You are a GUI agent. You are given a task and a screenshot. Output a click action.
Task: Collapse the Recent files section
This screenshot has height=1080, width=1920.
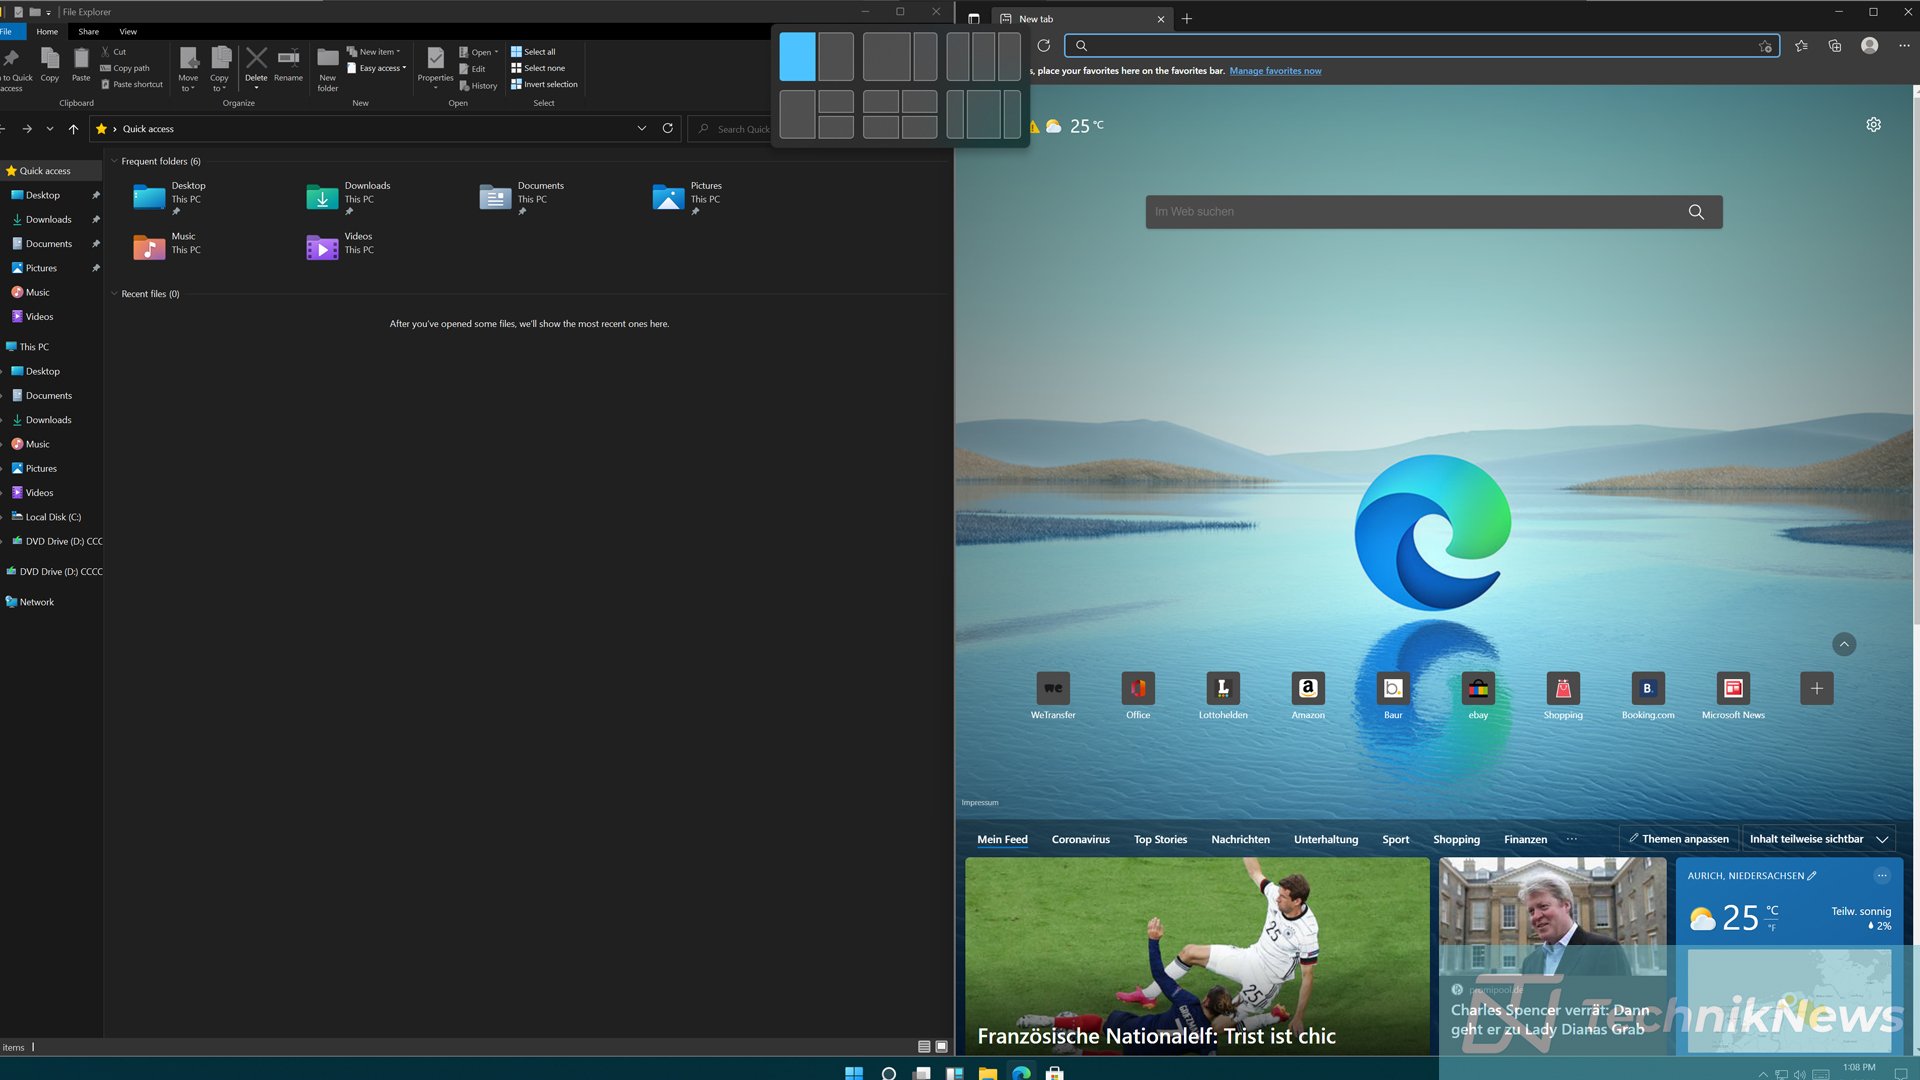point(114,294)
